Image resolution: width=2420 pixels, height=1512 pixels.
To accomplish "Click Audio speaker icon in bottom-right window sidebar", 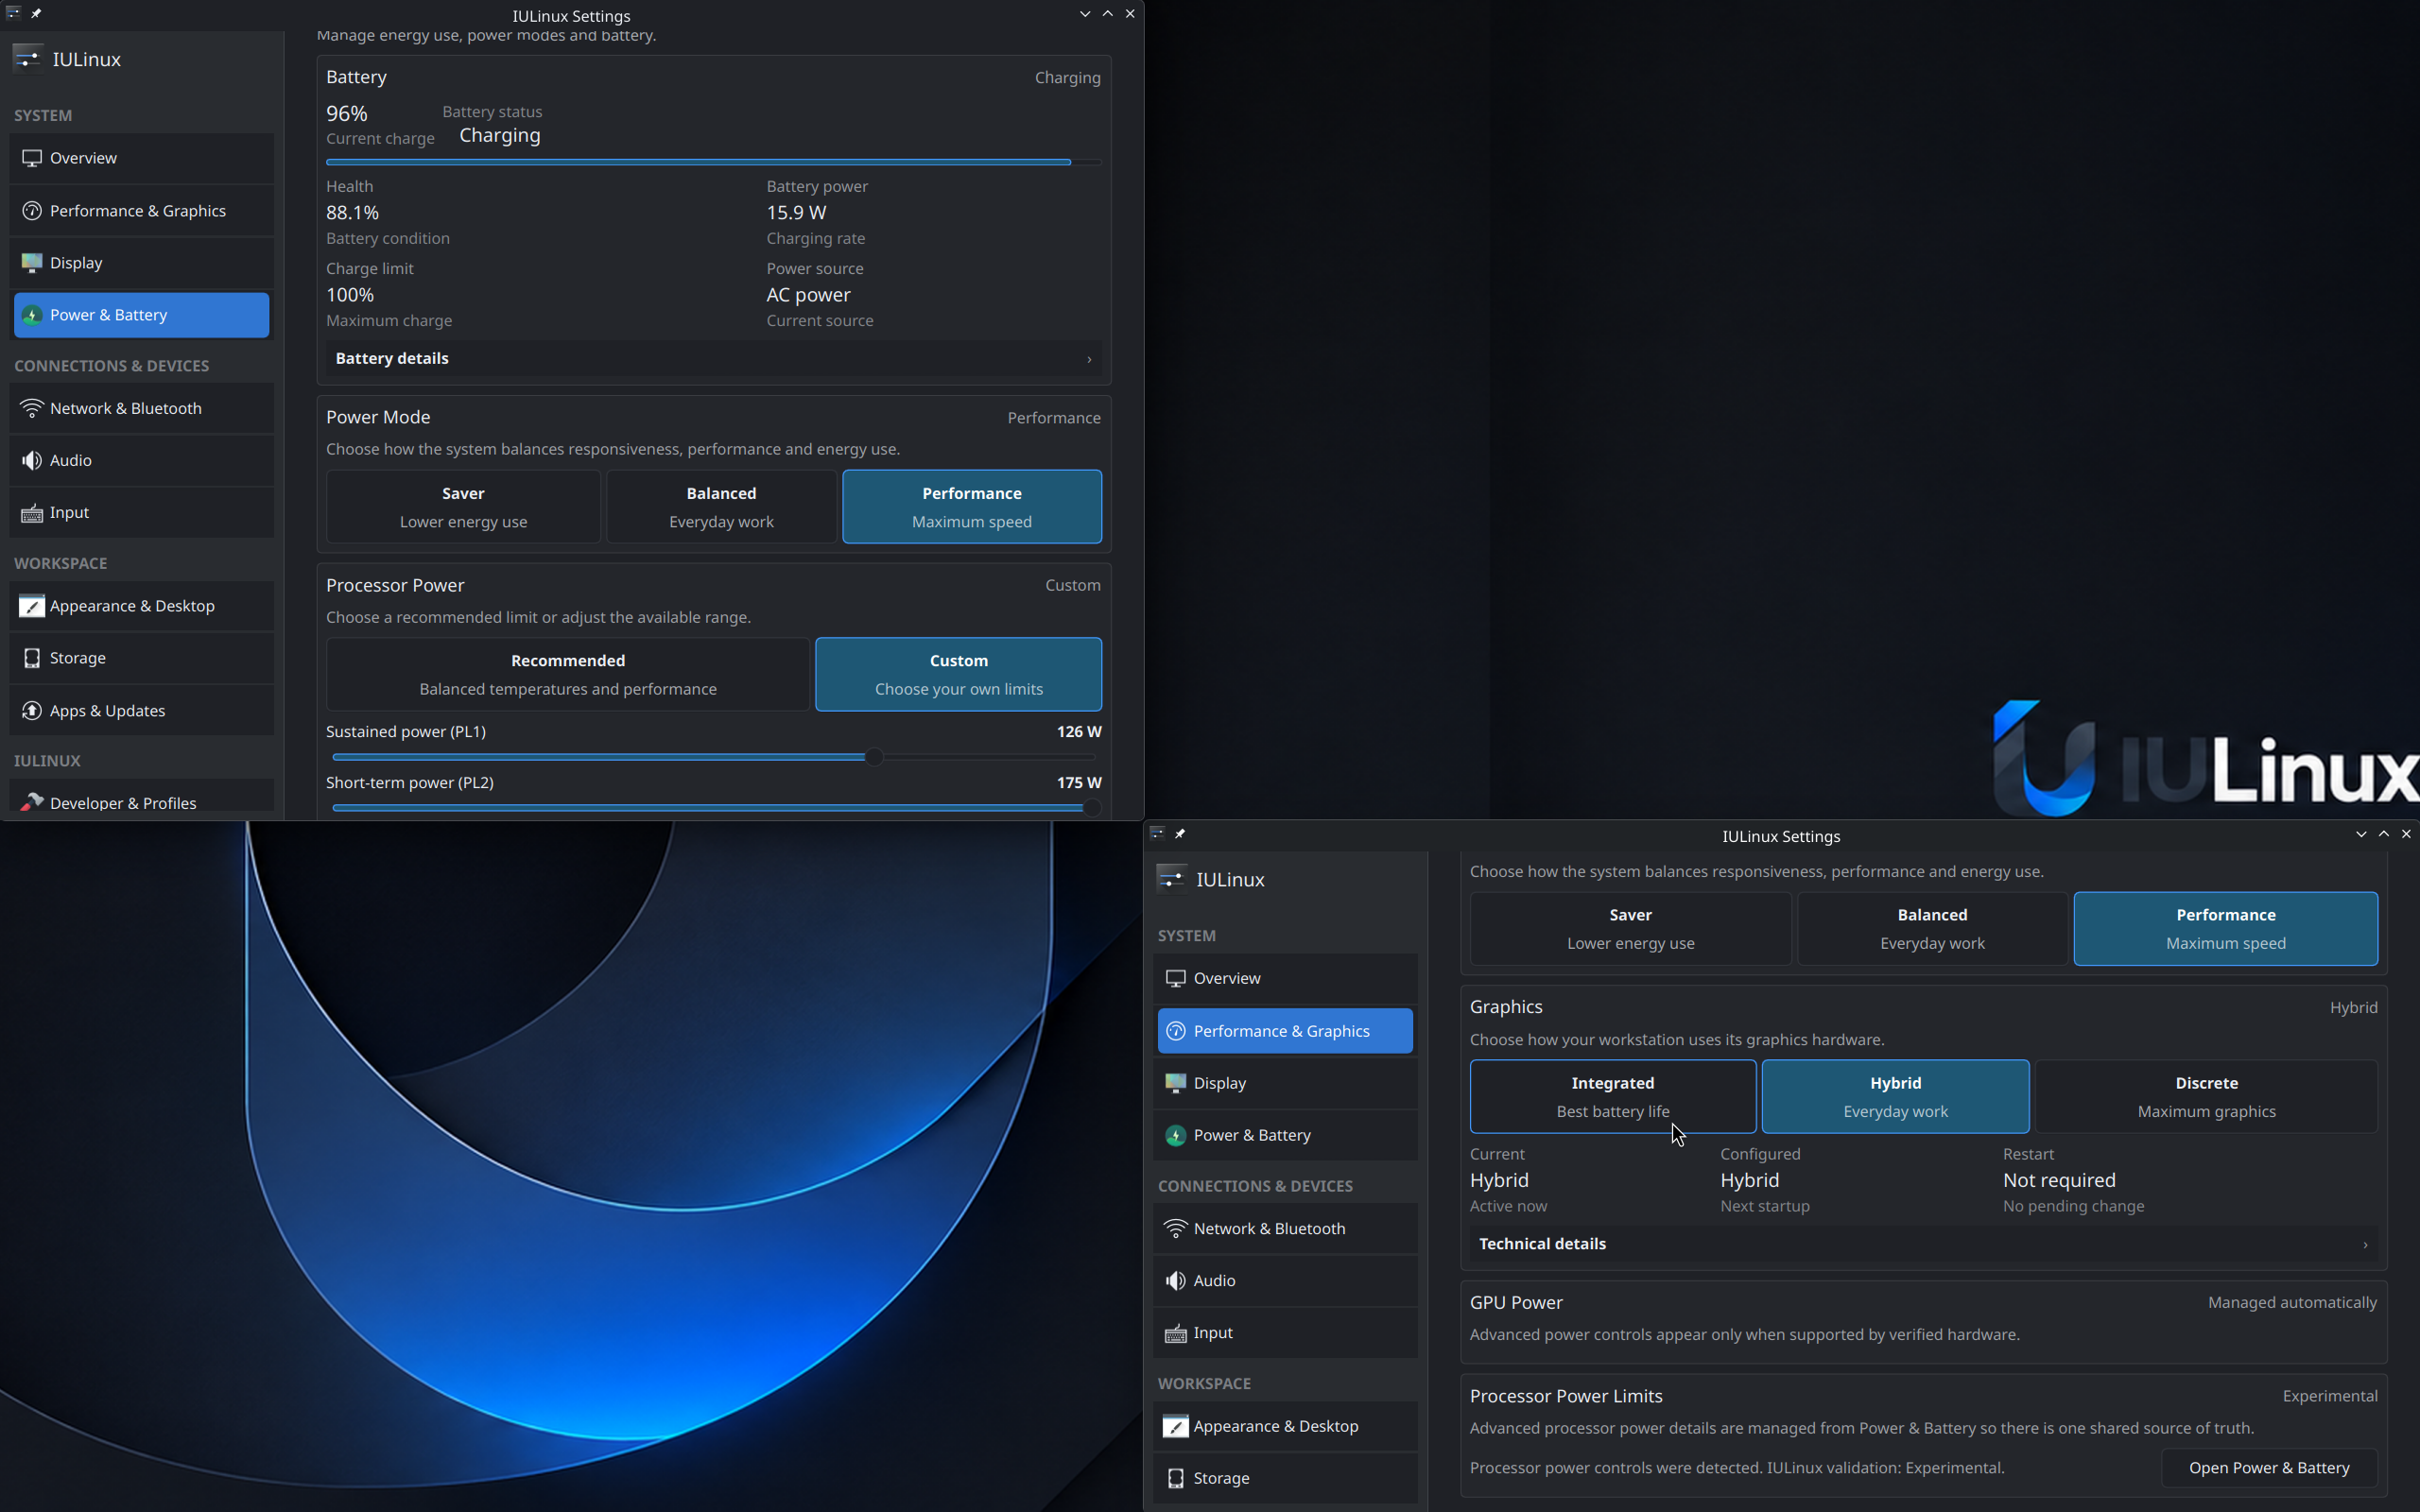I will click(x=1176, y=1280).
